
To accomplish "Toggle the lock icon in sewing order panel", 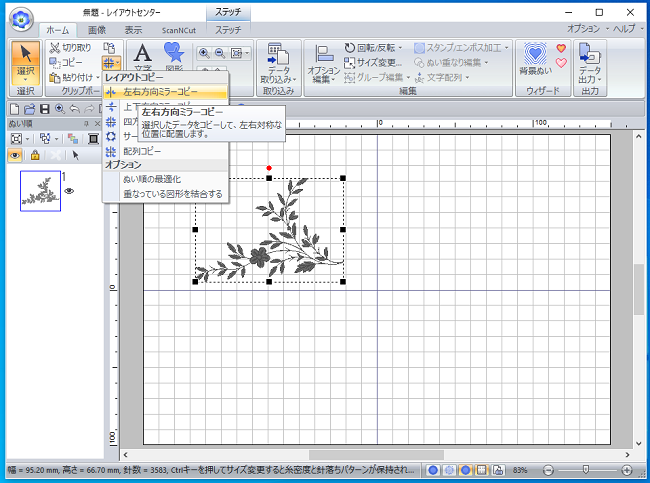I will pos(35,156).
